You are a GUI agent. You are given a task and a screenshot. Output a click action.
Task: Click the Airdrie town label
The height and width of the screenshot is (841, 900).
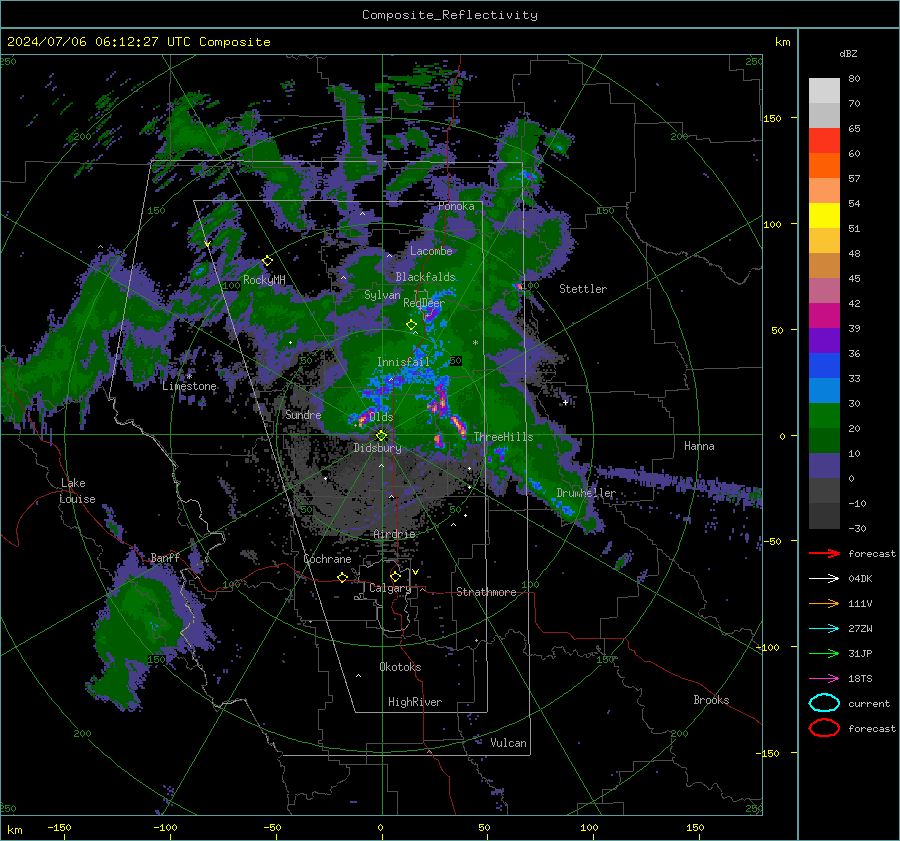[394, 534]
